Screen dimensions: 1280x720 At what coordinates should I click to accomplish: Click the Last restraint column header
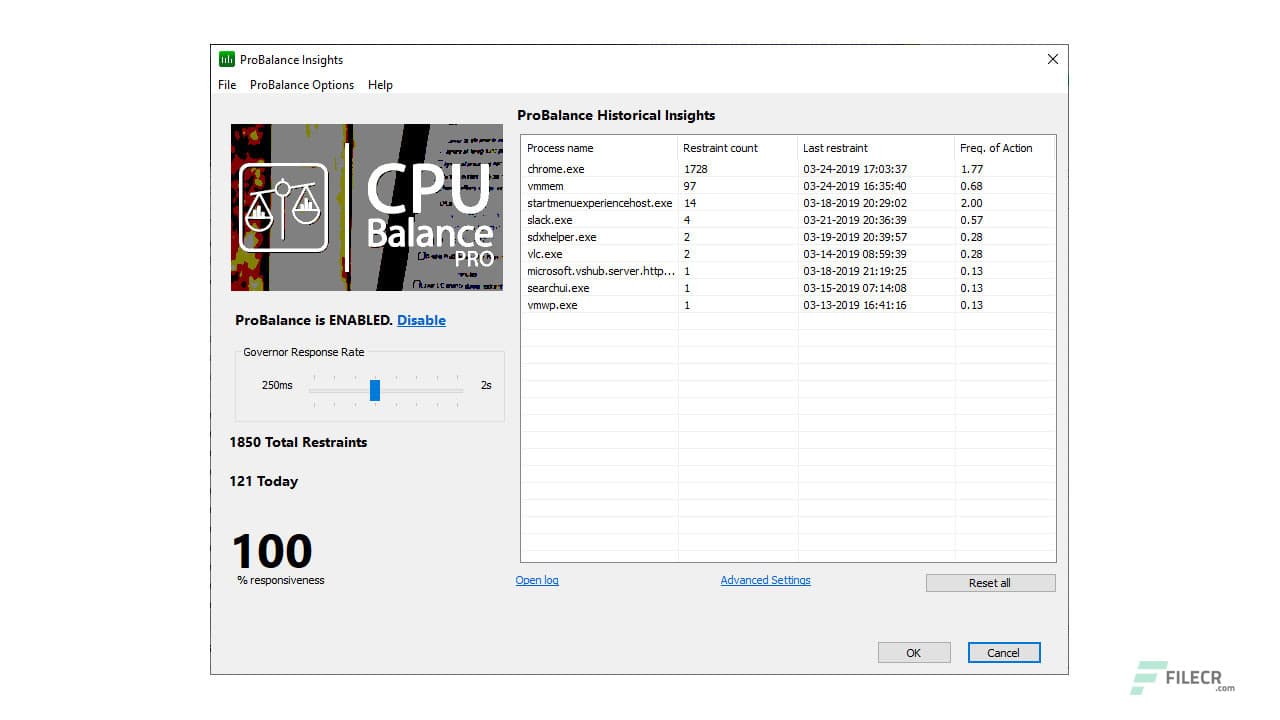tap(835, 147)
